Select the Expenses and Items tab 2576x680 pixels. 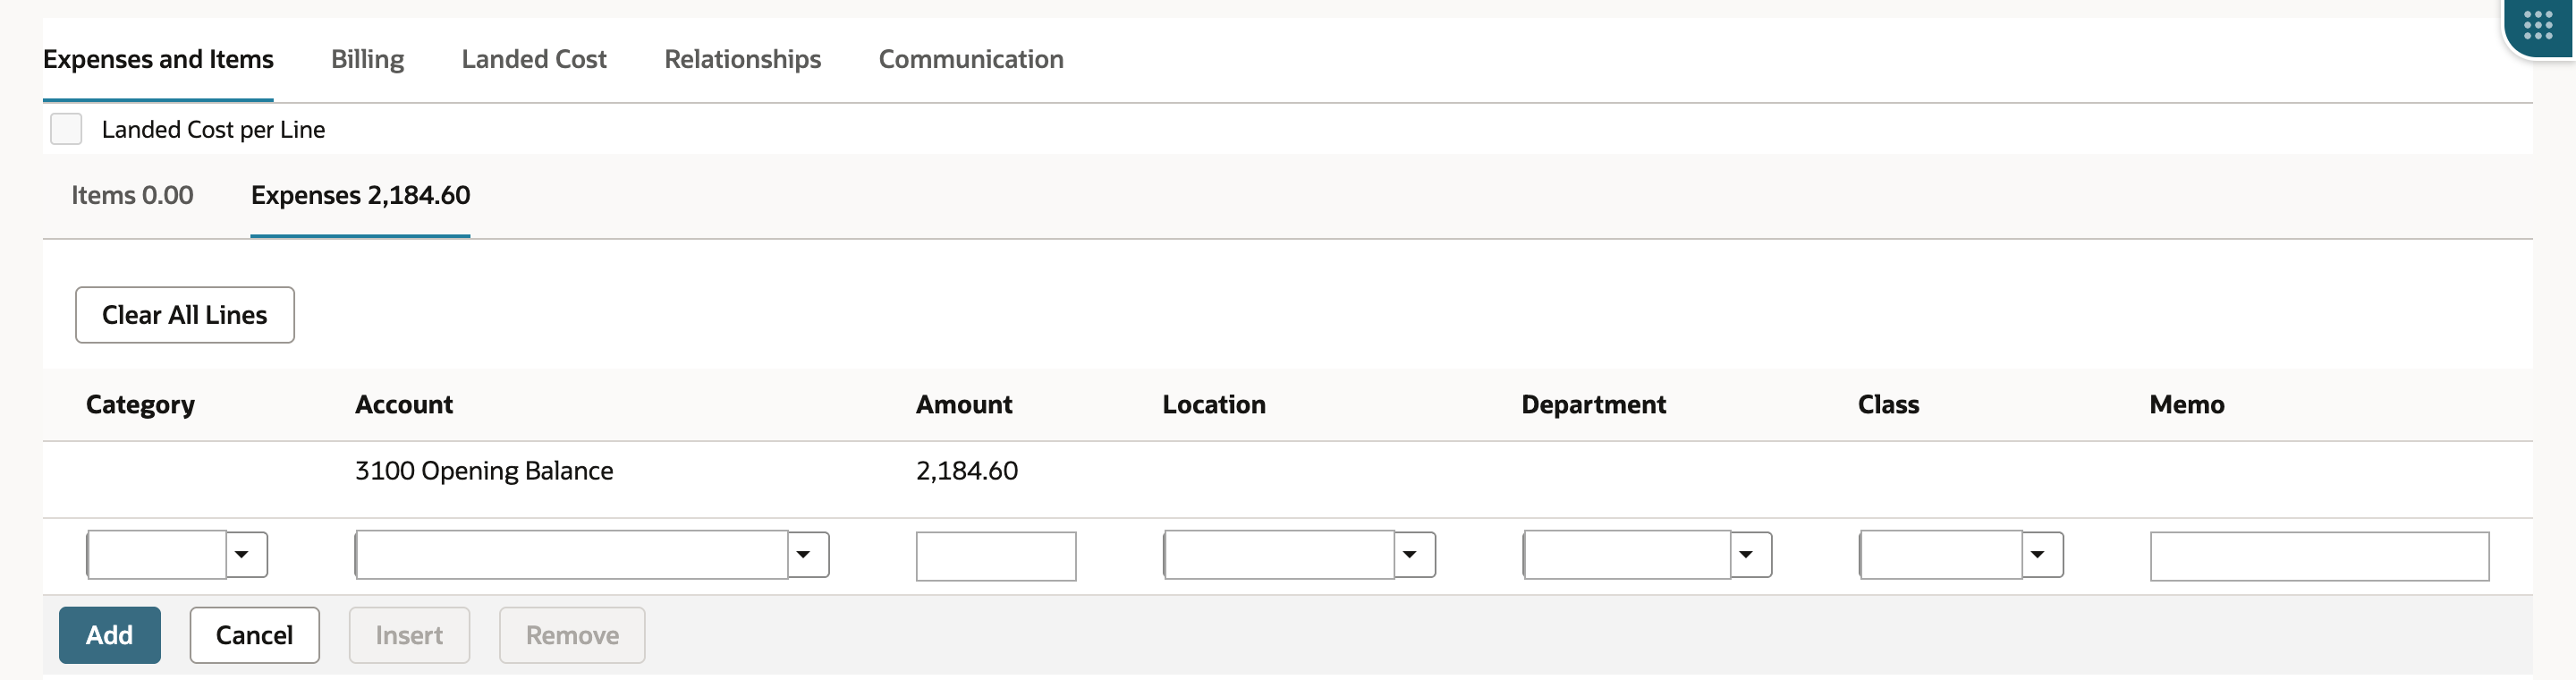coord(158,59)
